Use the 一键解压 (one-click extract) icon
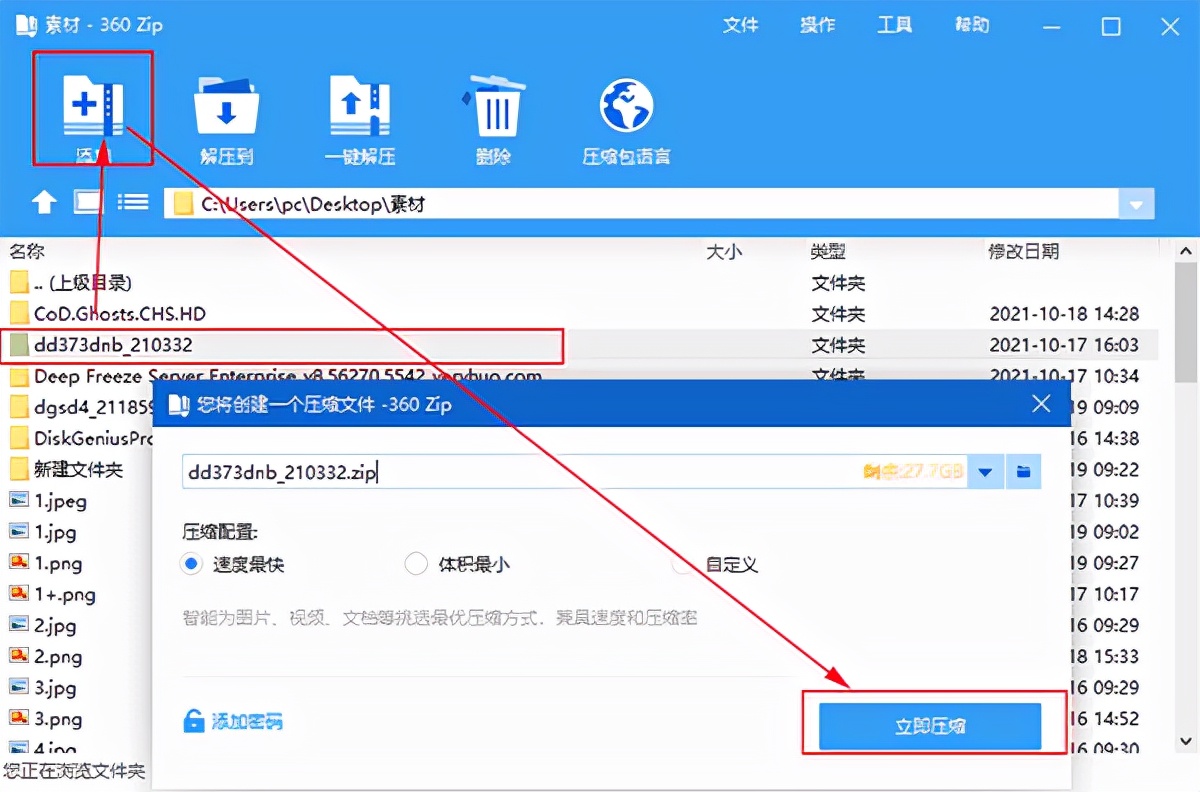This screenshot has height=792, width=1200. [360, 105]
